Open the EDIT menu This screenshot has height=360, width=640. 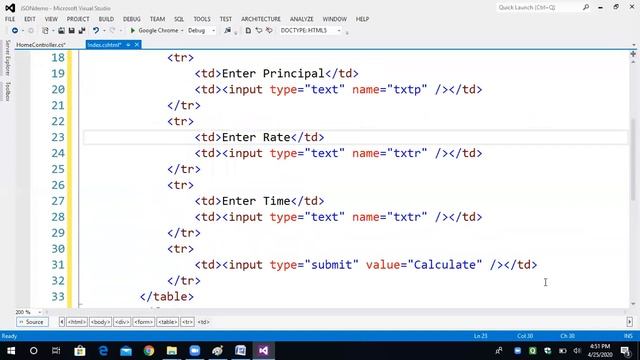(30, 19)
